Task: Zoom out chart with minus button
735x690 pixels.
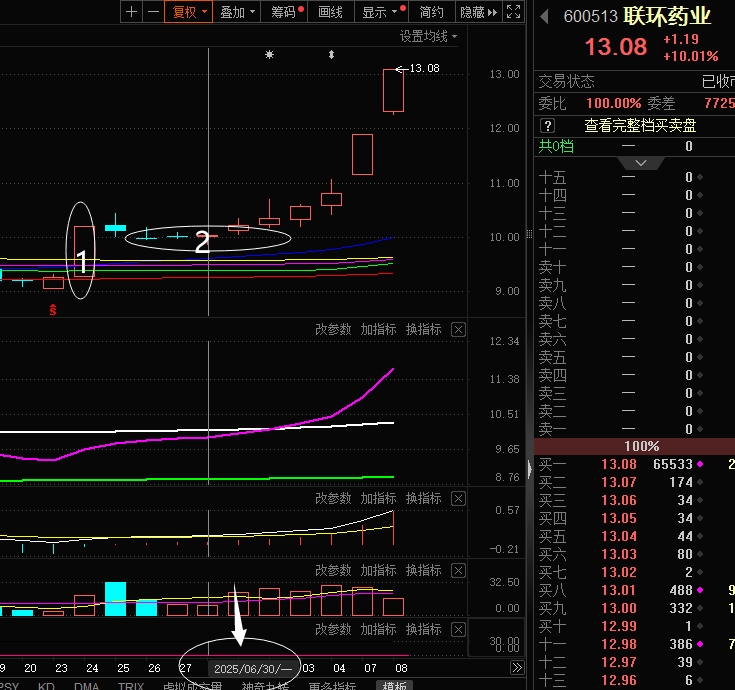Action: 153,12
